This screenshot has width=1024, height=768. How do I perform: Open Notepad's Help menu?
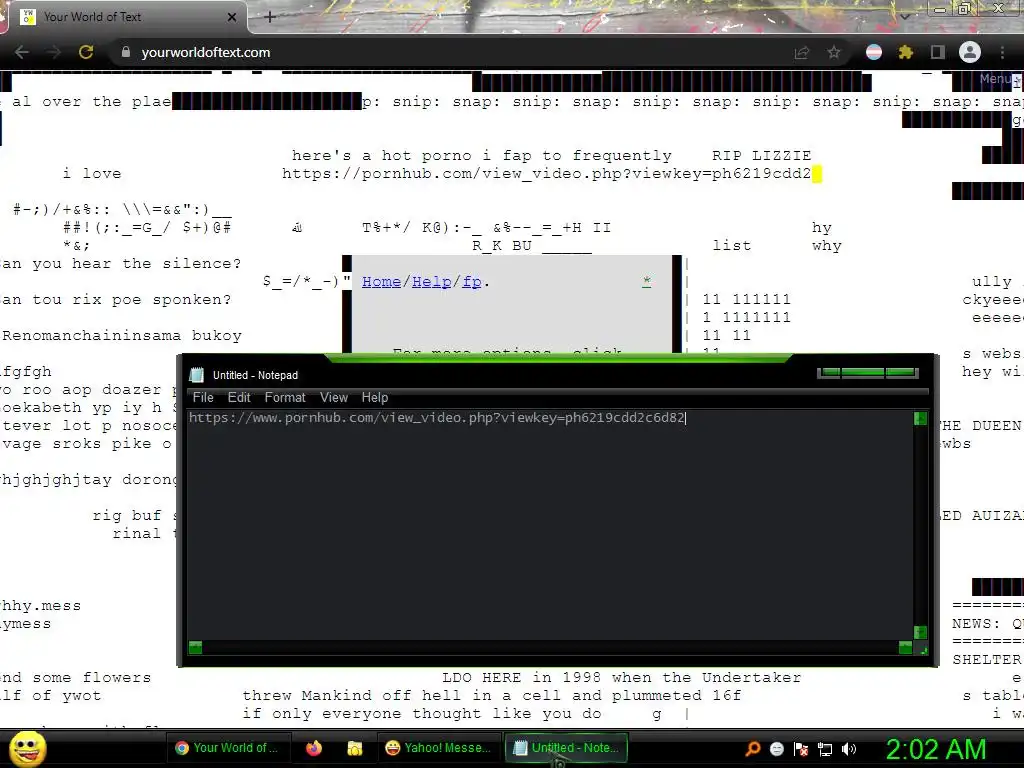click(x=375, y=397)
